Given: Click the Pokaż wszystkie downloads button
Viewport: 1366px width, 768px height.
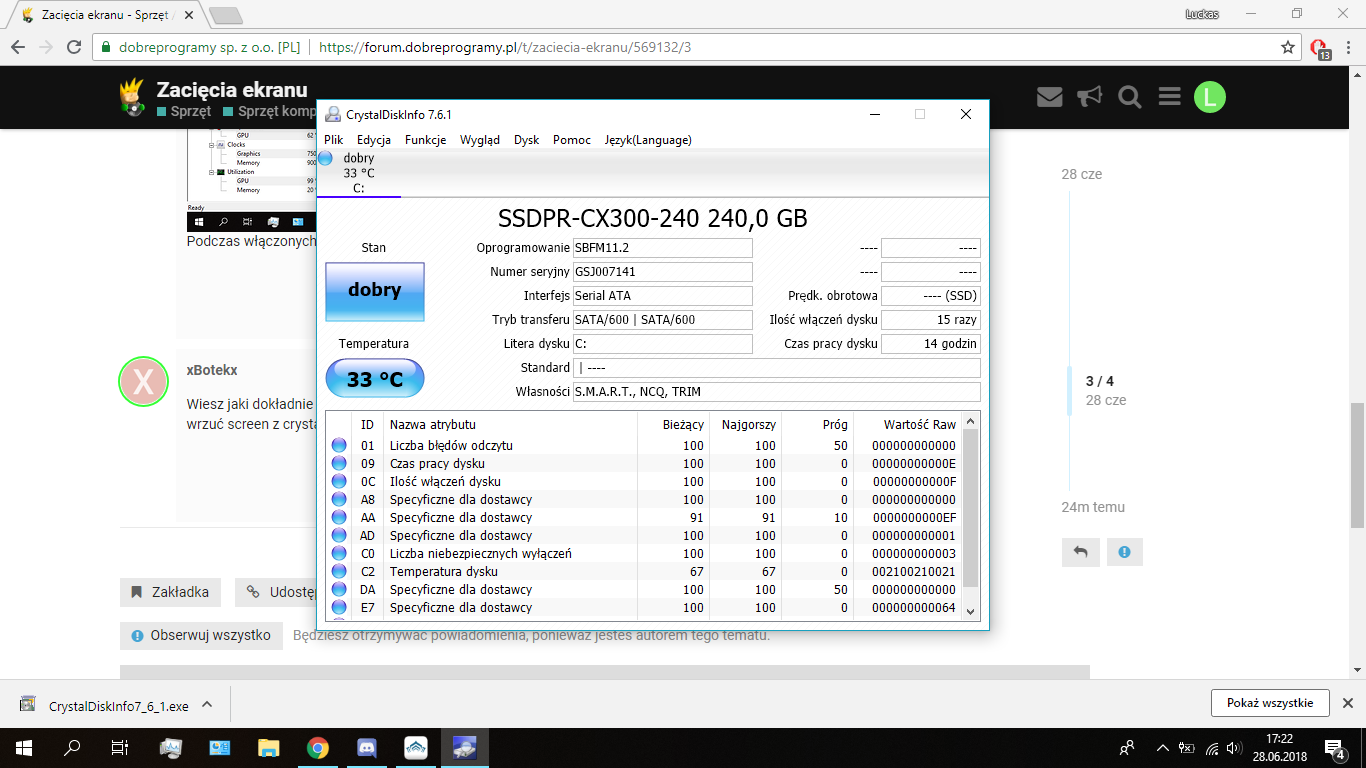Looking at the screenshot, I should click(x=1269, y=703).
